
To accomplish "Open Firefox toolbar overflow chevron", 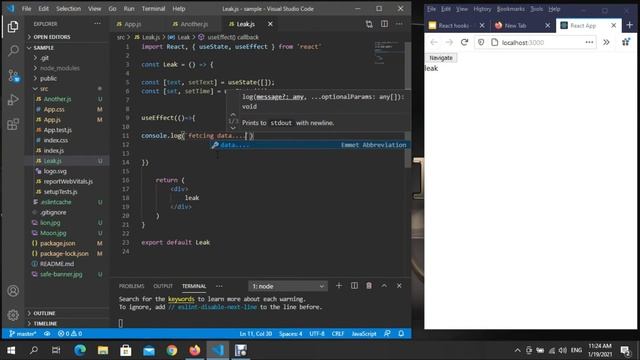I will tap(606, 42).
